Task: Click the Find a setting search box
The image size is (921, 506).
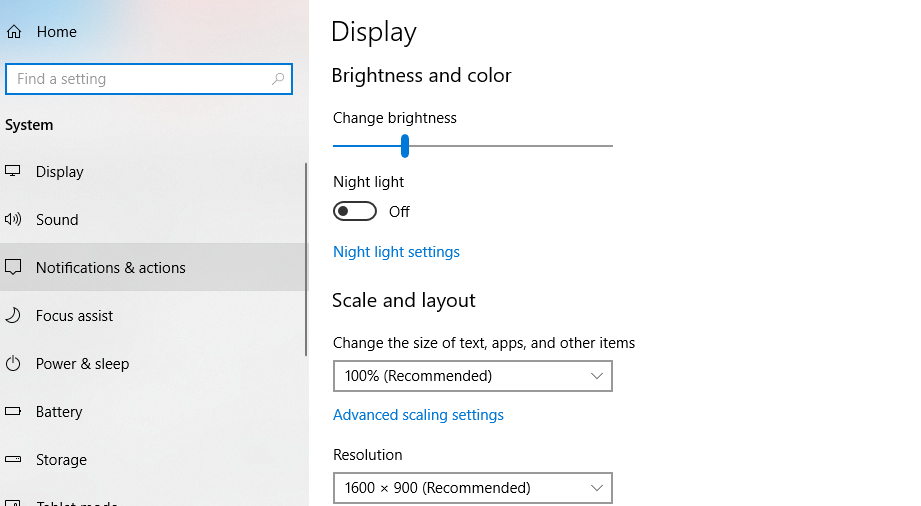Action: pos(138,79)
